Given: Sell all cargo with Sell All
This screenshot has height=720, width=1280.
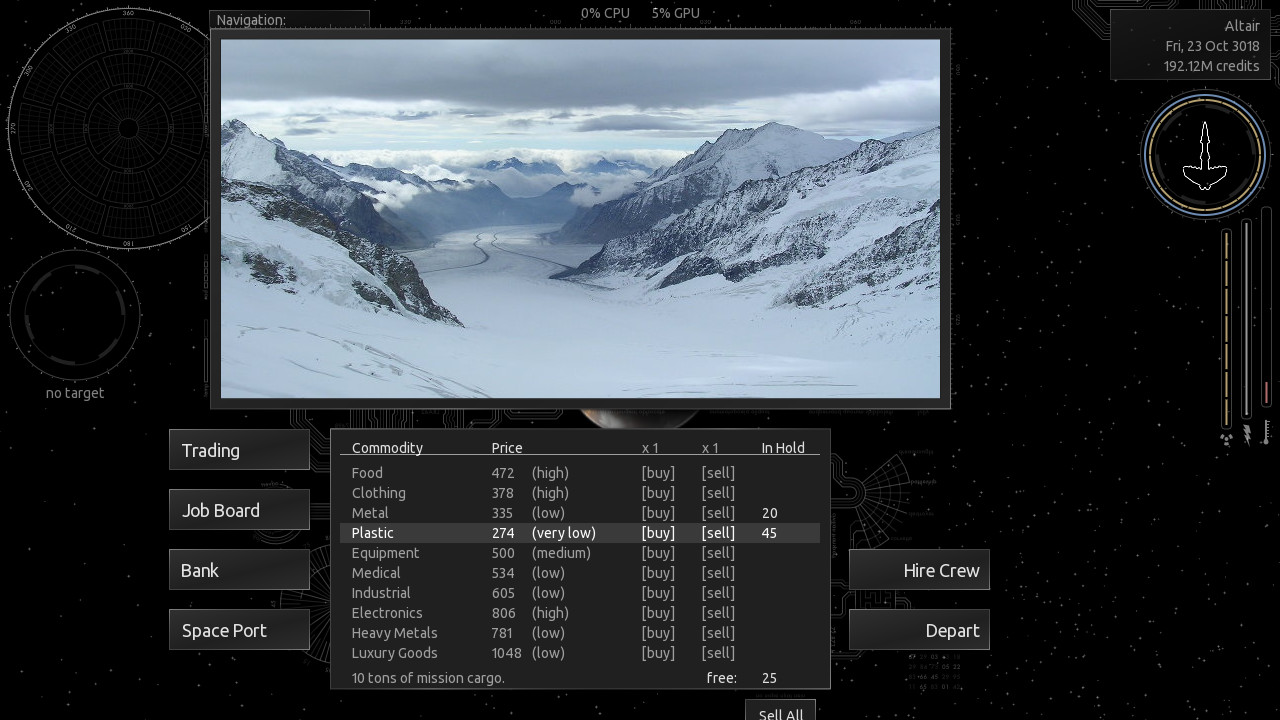Looking at the screenshot, I should click(780, 712).
